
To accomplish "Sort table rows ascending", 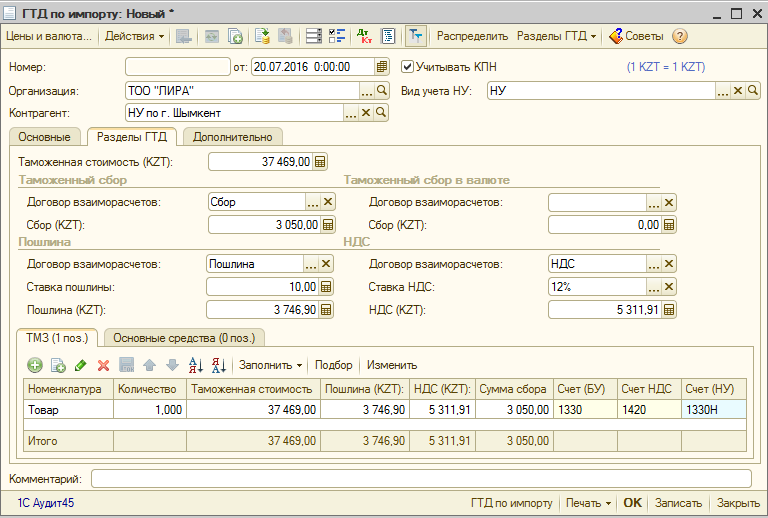I will [x=195, y=365].
